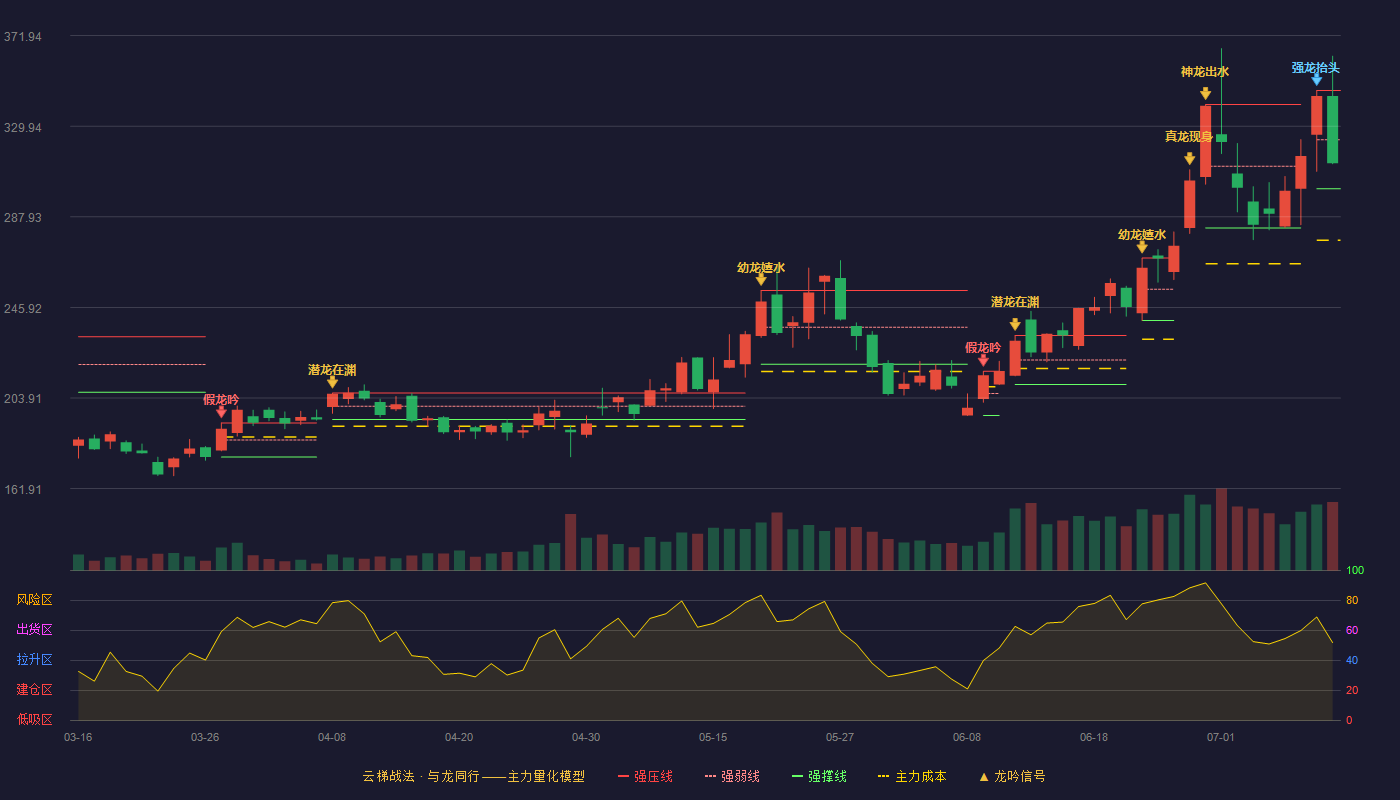Click the blue 强龙抬头 signal arrow
Screen dimensions: 1400x800
coord(1316,80)
